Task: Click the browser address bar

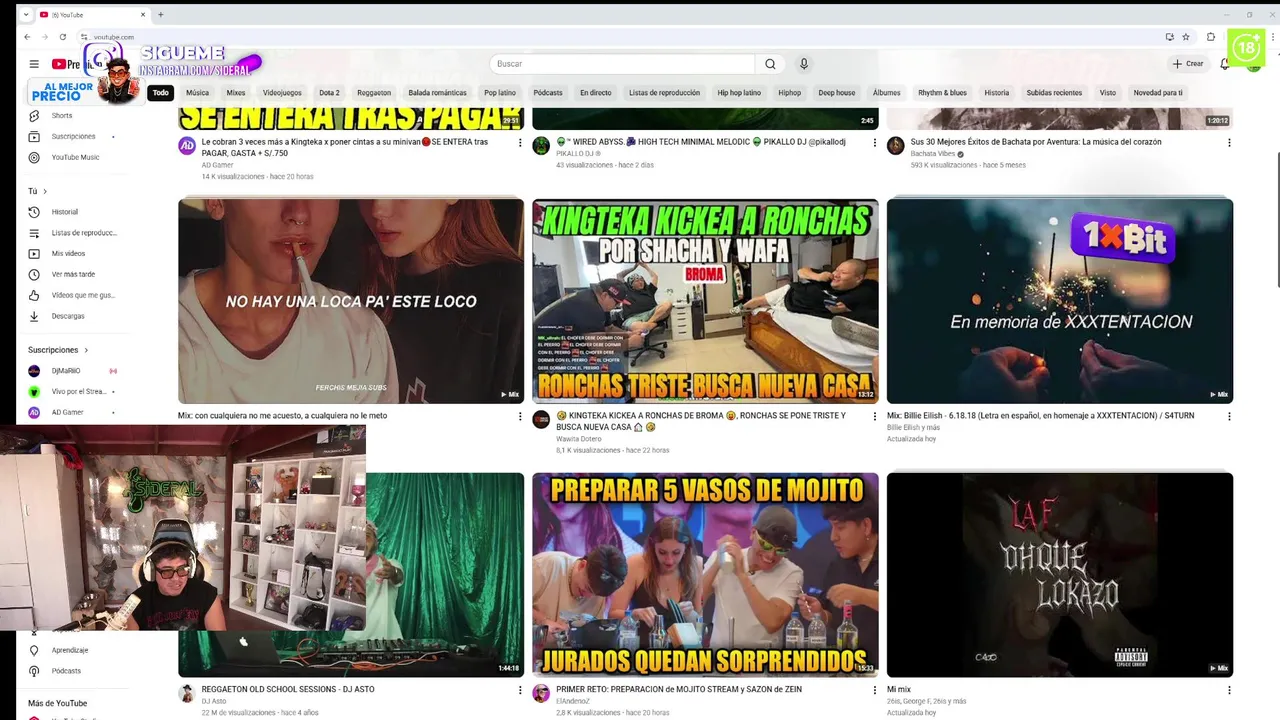Action: pos(620,37)
